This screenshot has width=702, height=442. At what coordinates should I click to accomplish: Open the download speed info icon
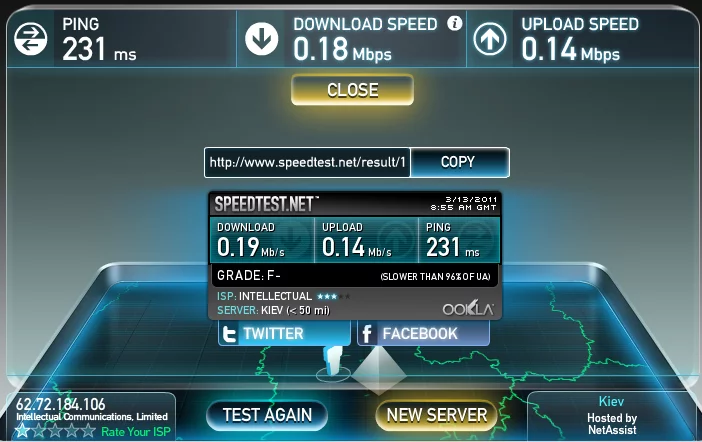click(454, 23)
